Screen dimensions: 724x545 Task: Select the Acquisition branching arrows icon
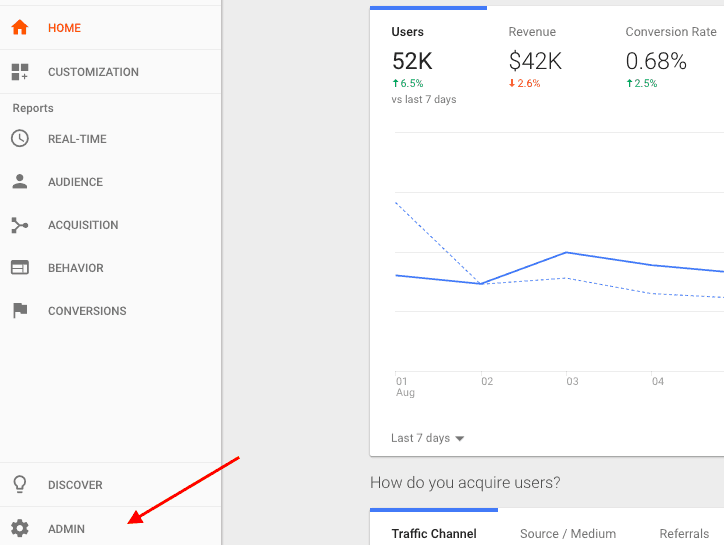[20, 225]
